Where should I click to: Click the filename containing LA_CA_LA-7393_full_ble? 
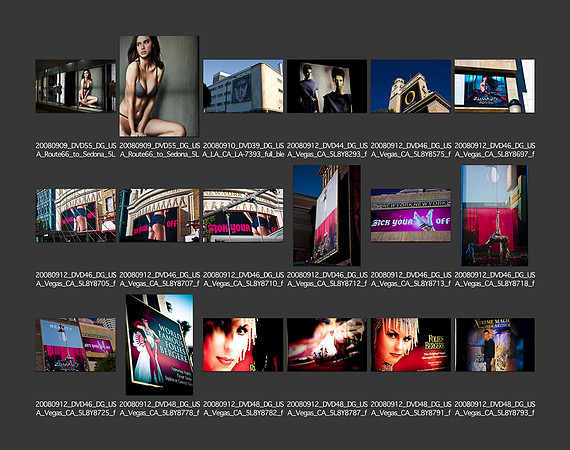(243, 150)
